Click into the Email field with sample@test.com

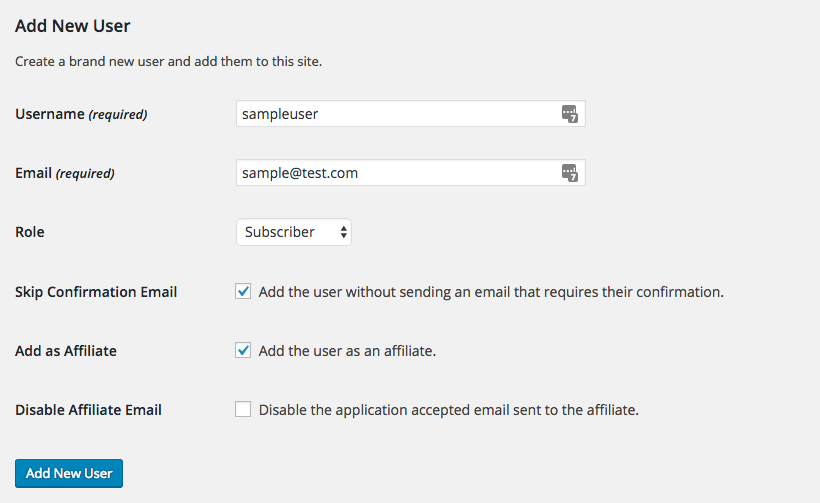pos(396,173)
